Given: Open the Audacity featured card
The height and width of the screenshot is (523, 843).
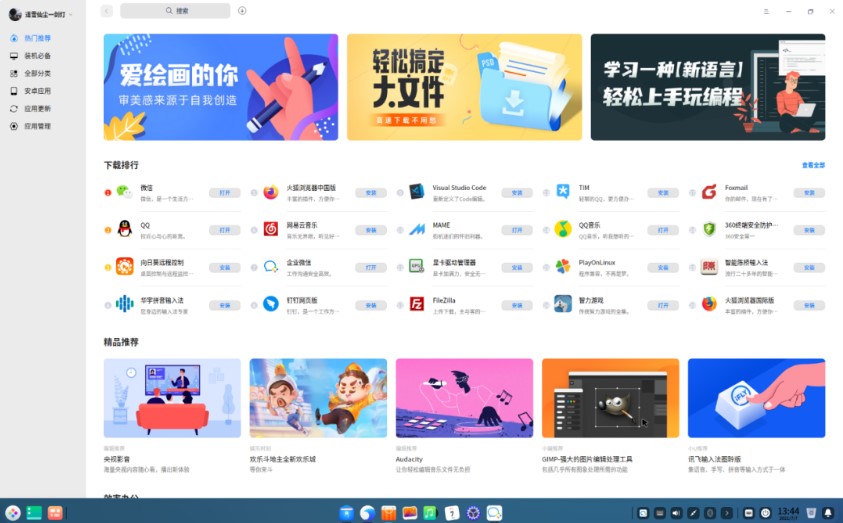Looking at the screenshot, I should [x=465, y=398].
